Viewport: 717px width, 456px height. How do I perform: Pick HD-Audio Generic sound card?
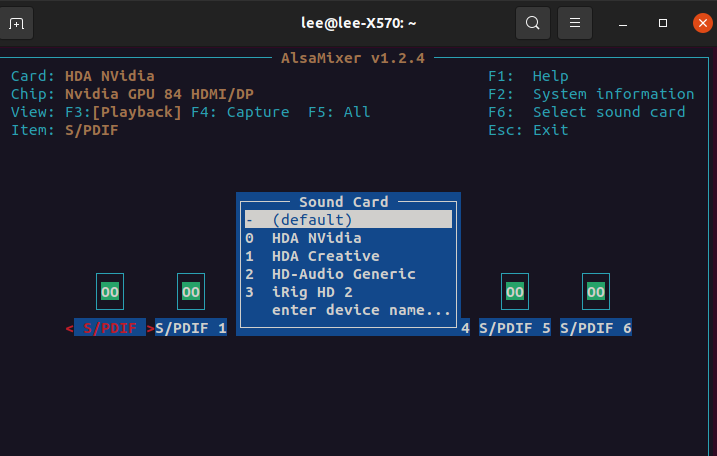(348, 274)
